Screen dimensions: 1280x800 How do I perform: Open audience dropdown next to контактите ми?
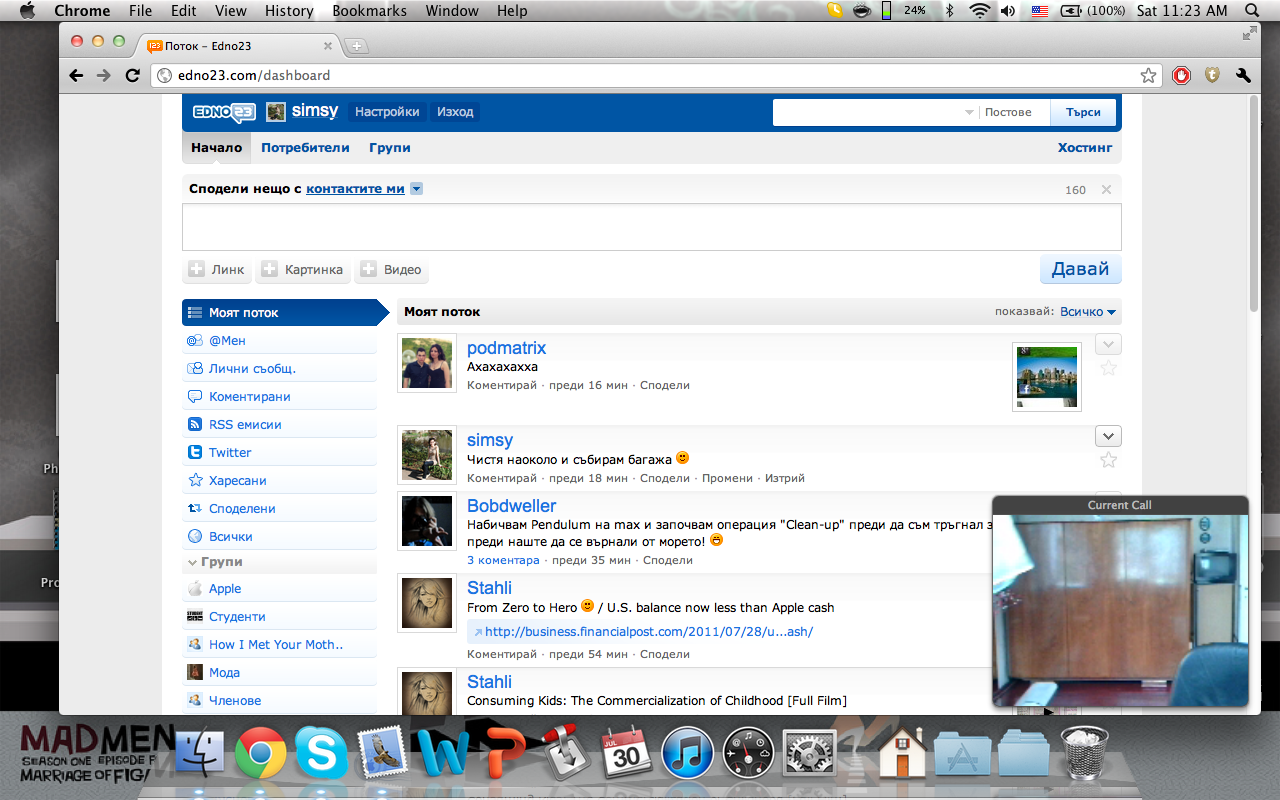tap(417, 188)
